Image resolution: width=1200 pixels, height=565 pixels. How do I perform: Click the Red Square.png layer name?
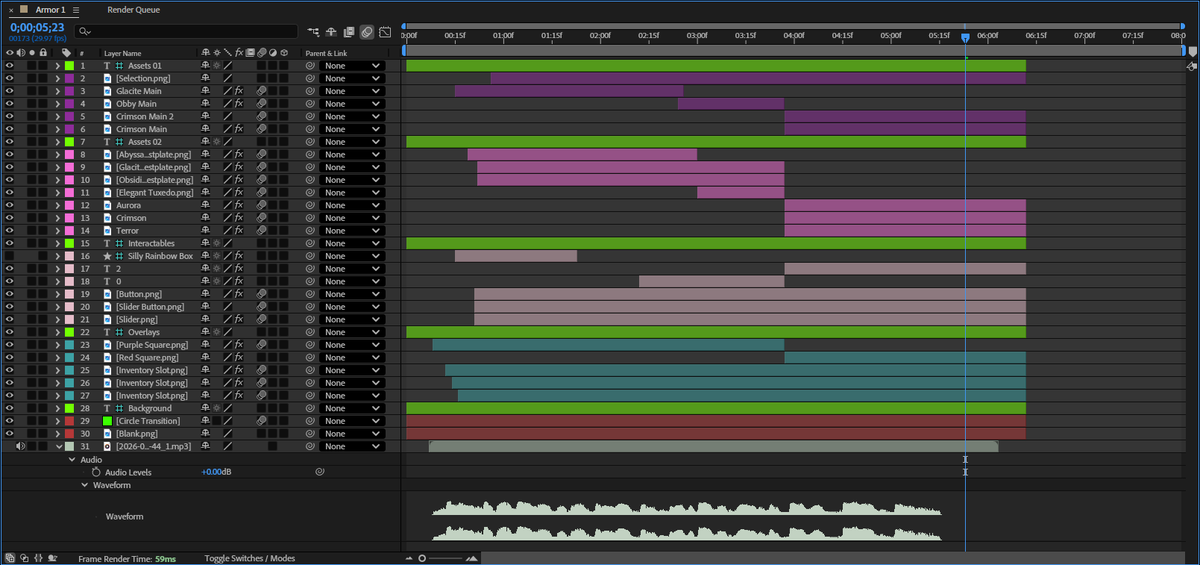(147, 357)
